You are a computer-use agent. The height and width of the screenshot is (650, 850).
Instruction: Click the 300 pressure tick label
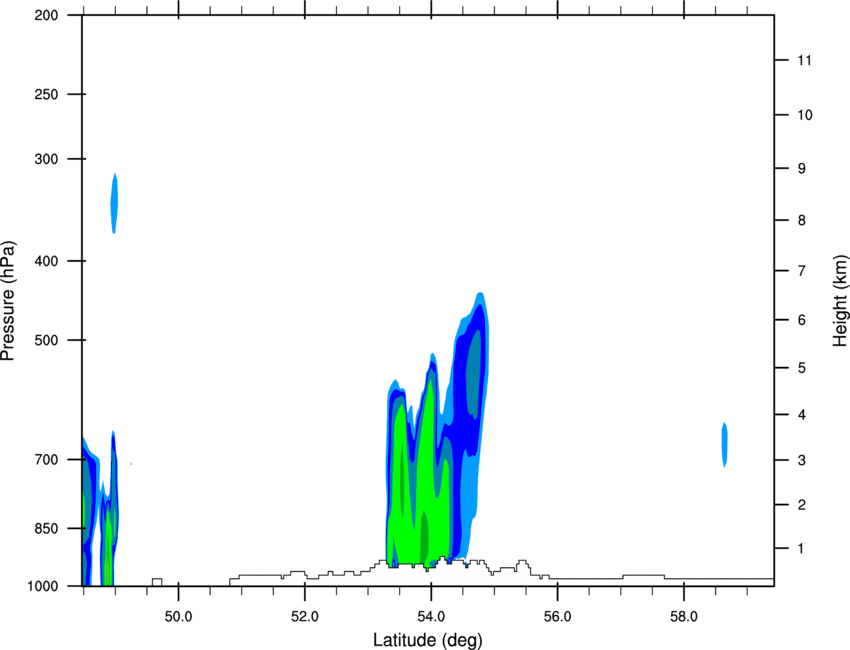(x=46, y=159)
